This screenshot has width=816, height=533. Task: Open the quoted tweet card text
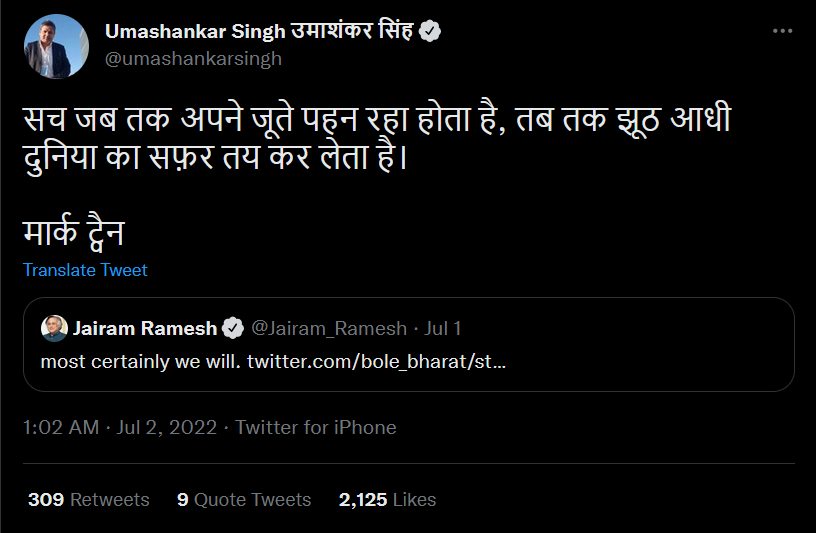click(x=273, y=361)
